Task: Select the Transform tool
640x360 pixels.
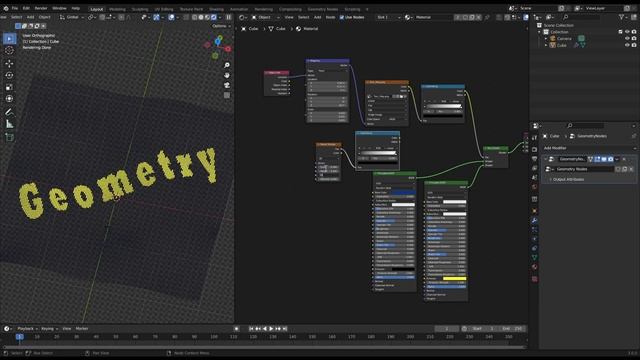Action: [x=9, y=99]
